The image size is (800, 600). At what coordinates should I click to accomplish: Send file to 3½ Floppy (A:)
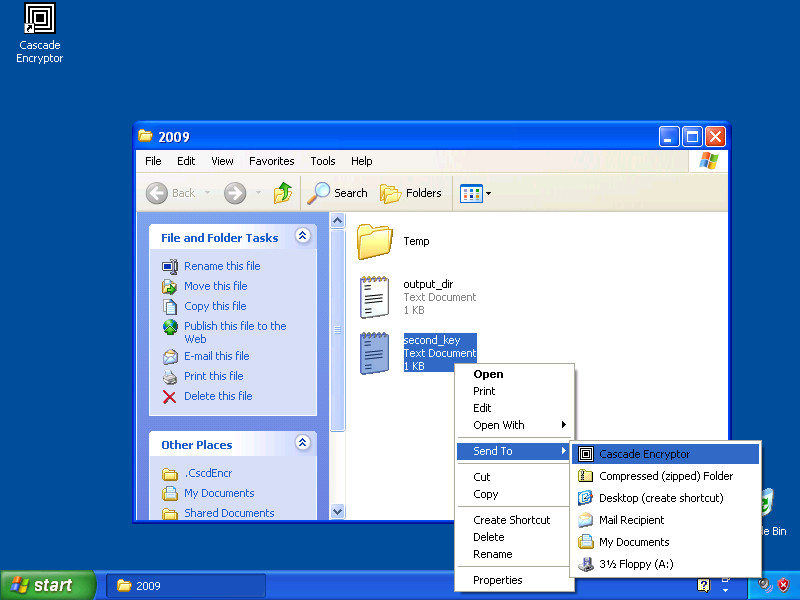point(665,564)
